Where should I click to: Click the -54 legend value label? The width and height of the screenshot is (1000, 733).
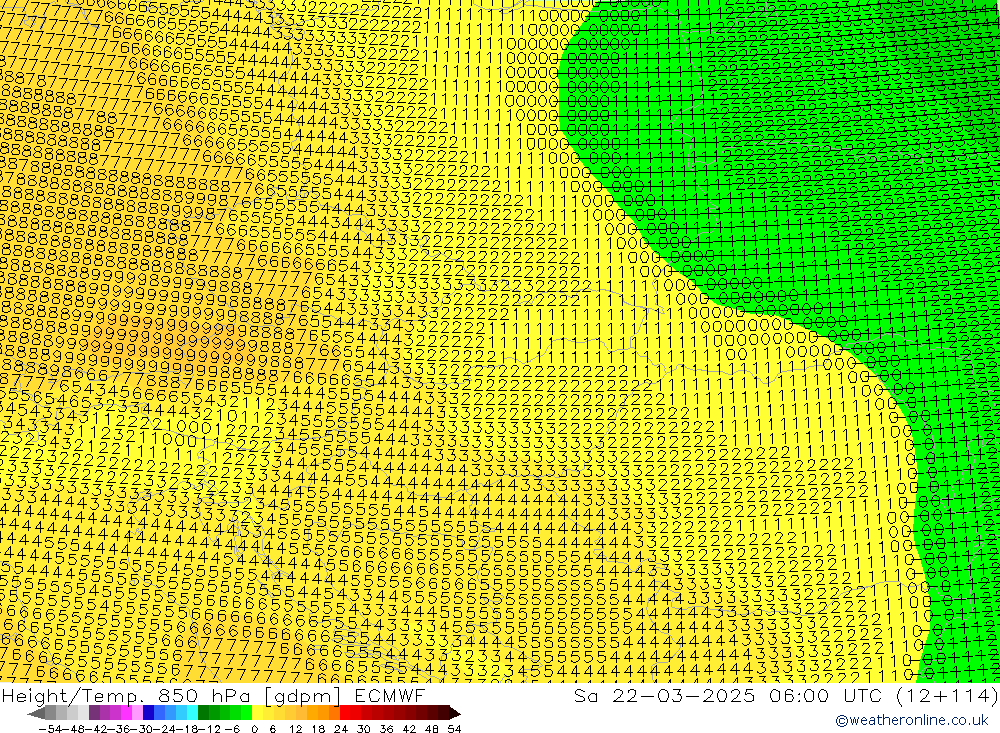(50, 729)
